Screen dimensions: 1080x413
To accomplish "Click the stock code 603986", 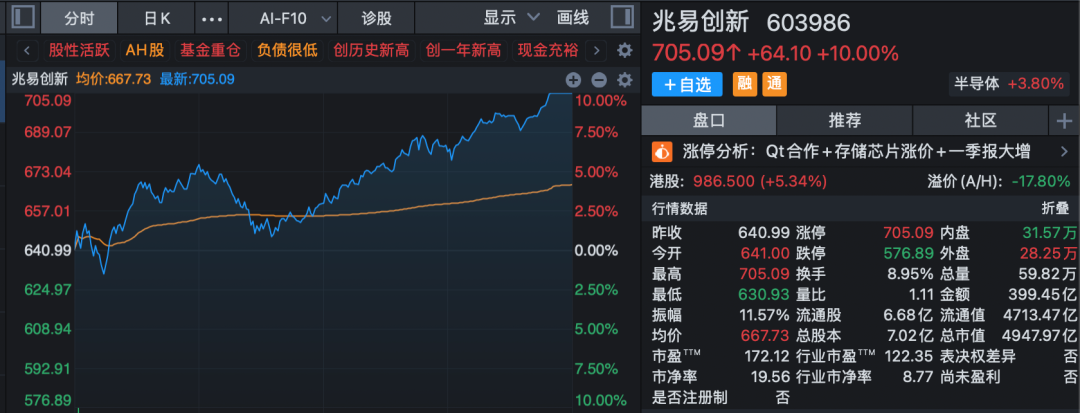I will [809, 23].
